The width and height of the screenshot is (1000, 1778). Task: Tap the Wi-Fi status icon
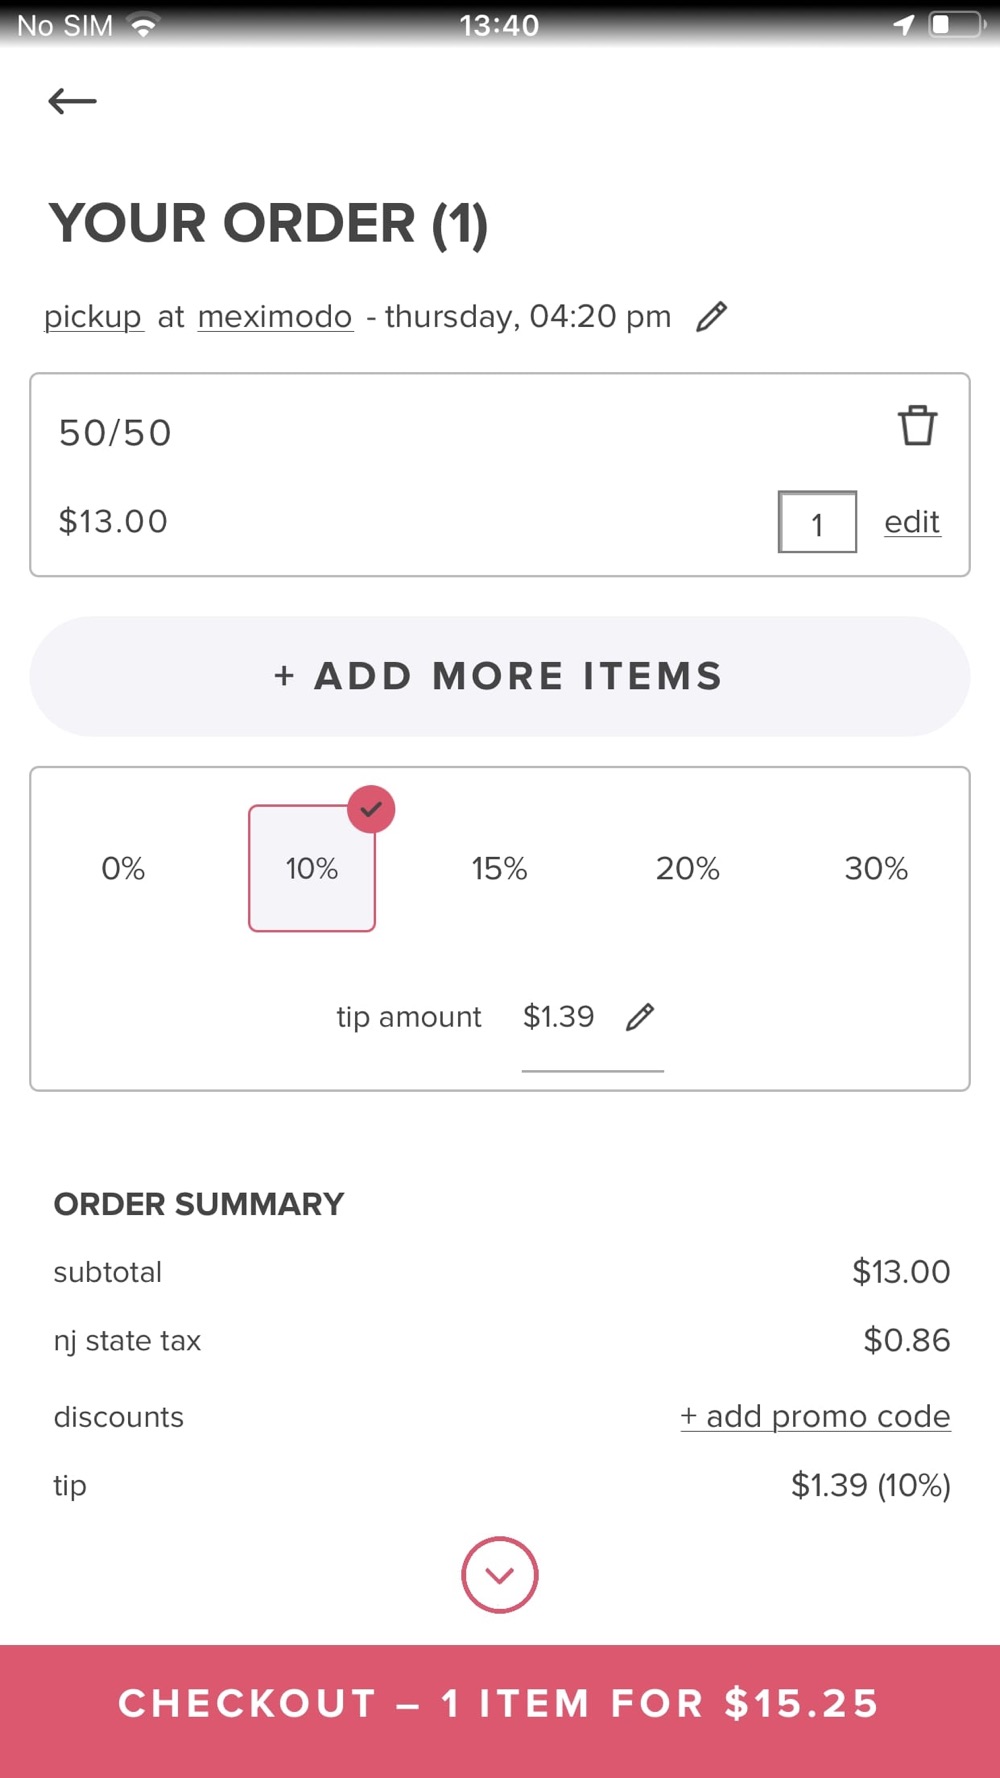145,25
